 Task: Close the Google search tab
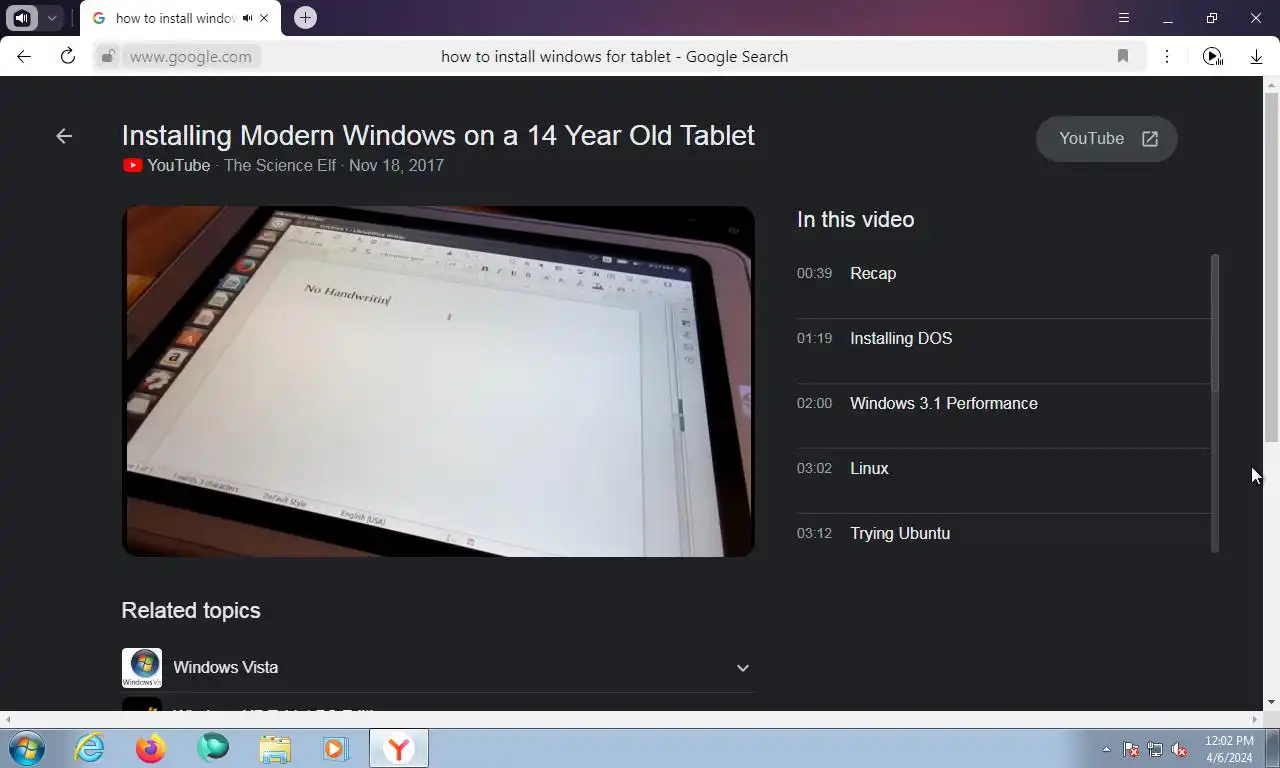[x=264, y=18]
